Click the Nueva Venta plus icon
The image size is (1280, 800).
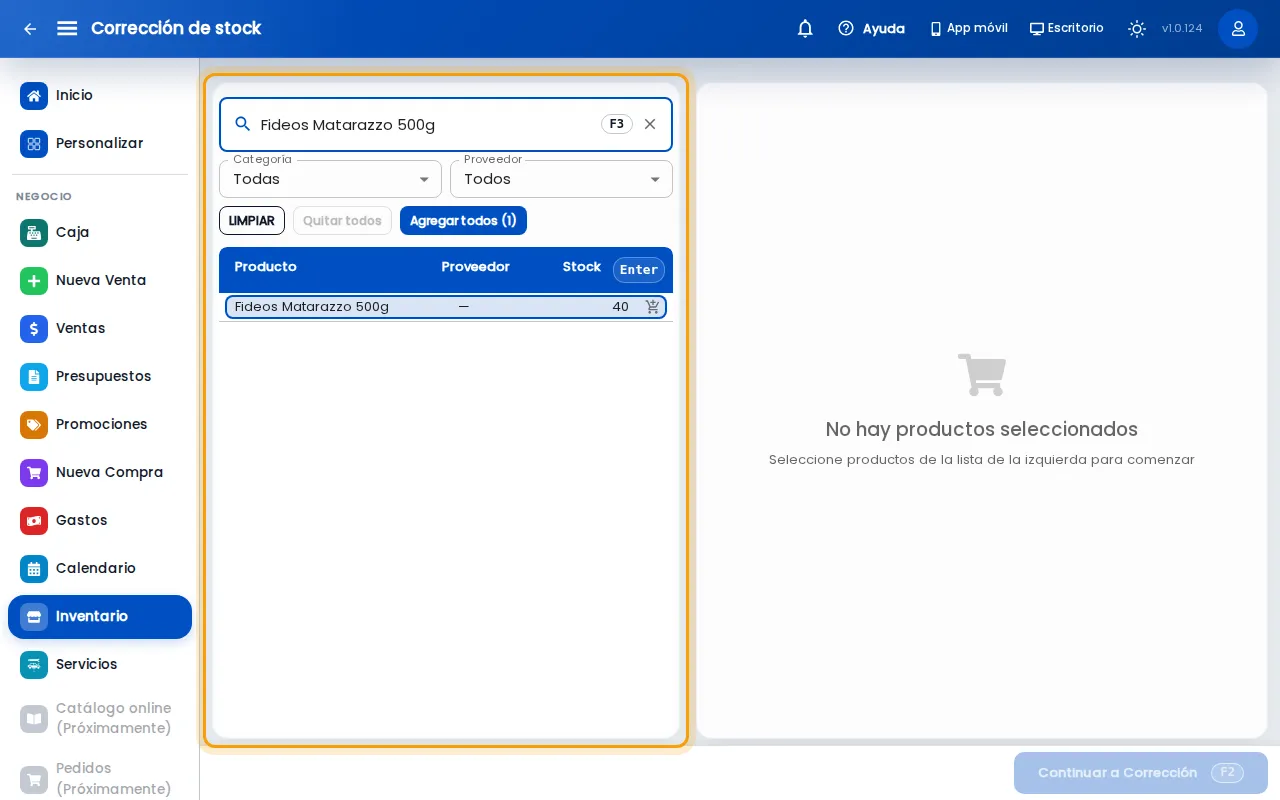(34, 281)
